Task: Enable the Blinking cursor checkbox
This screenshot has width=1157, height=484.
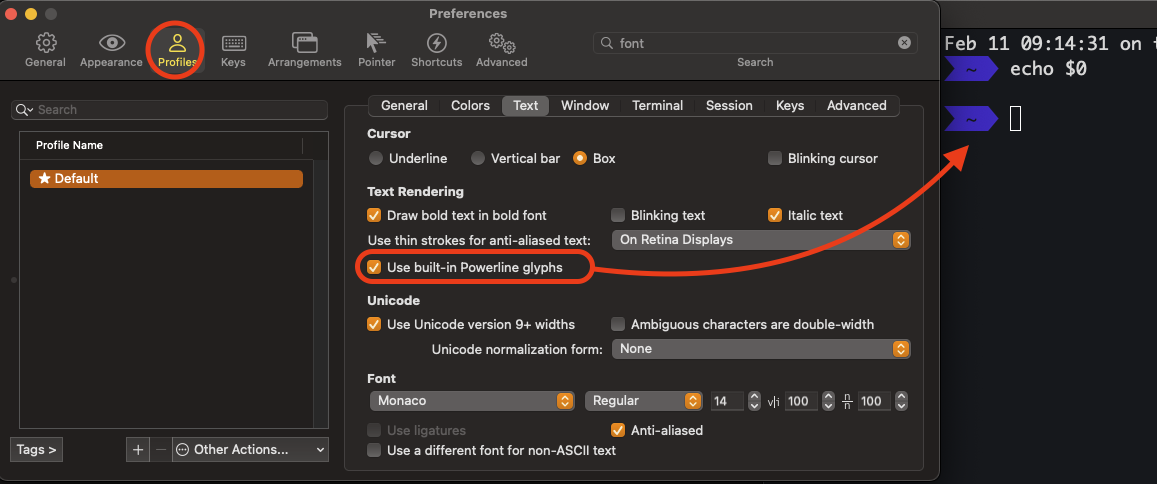Action: [x=775, y=158]
